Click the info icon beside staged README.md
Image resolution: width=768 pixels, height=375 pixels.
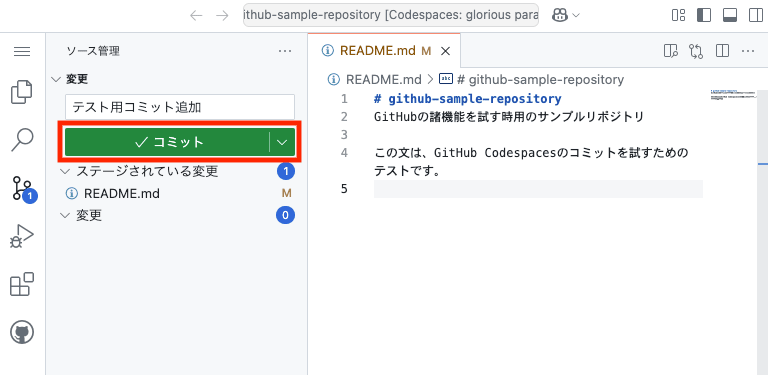click(72, 194)
